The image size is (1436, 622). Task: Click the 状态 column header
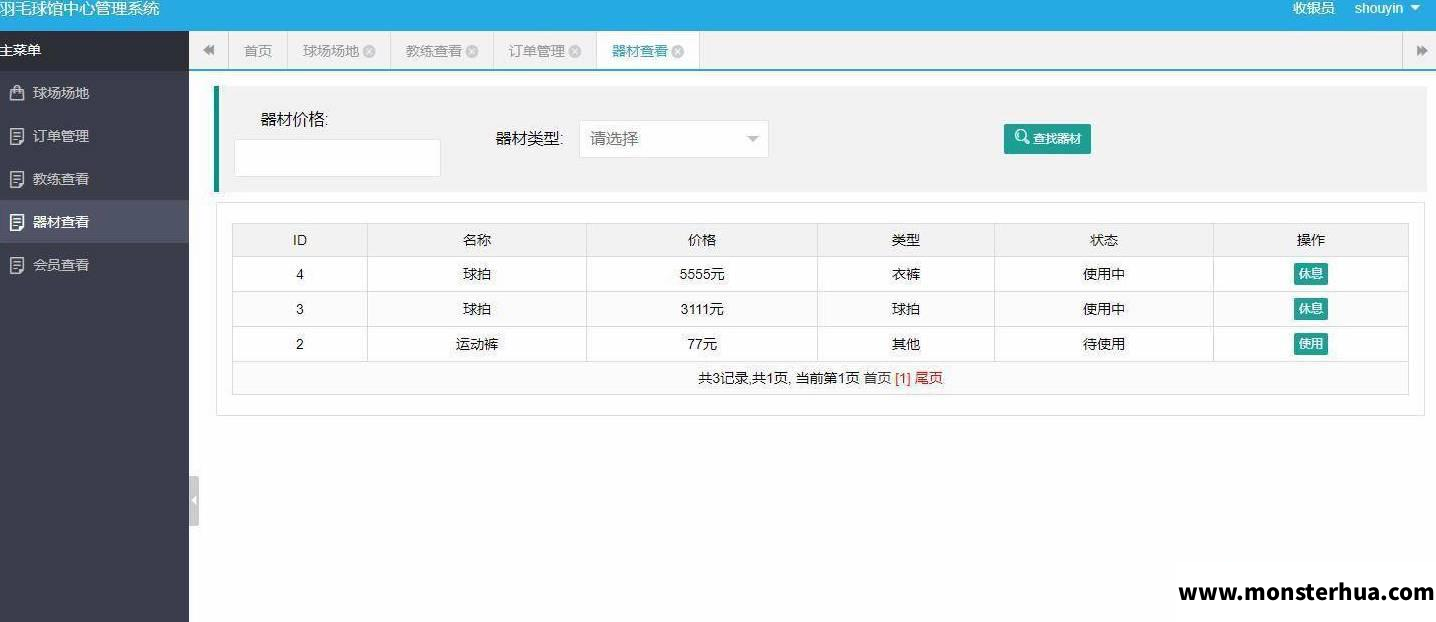pos(1104,240)
